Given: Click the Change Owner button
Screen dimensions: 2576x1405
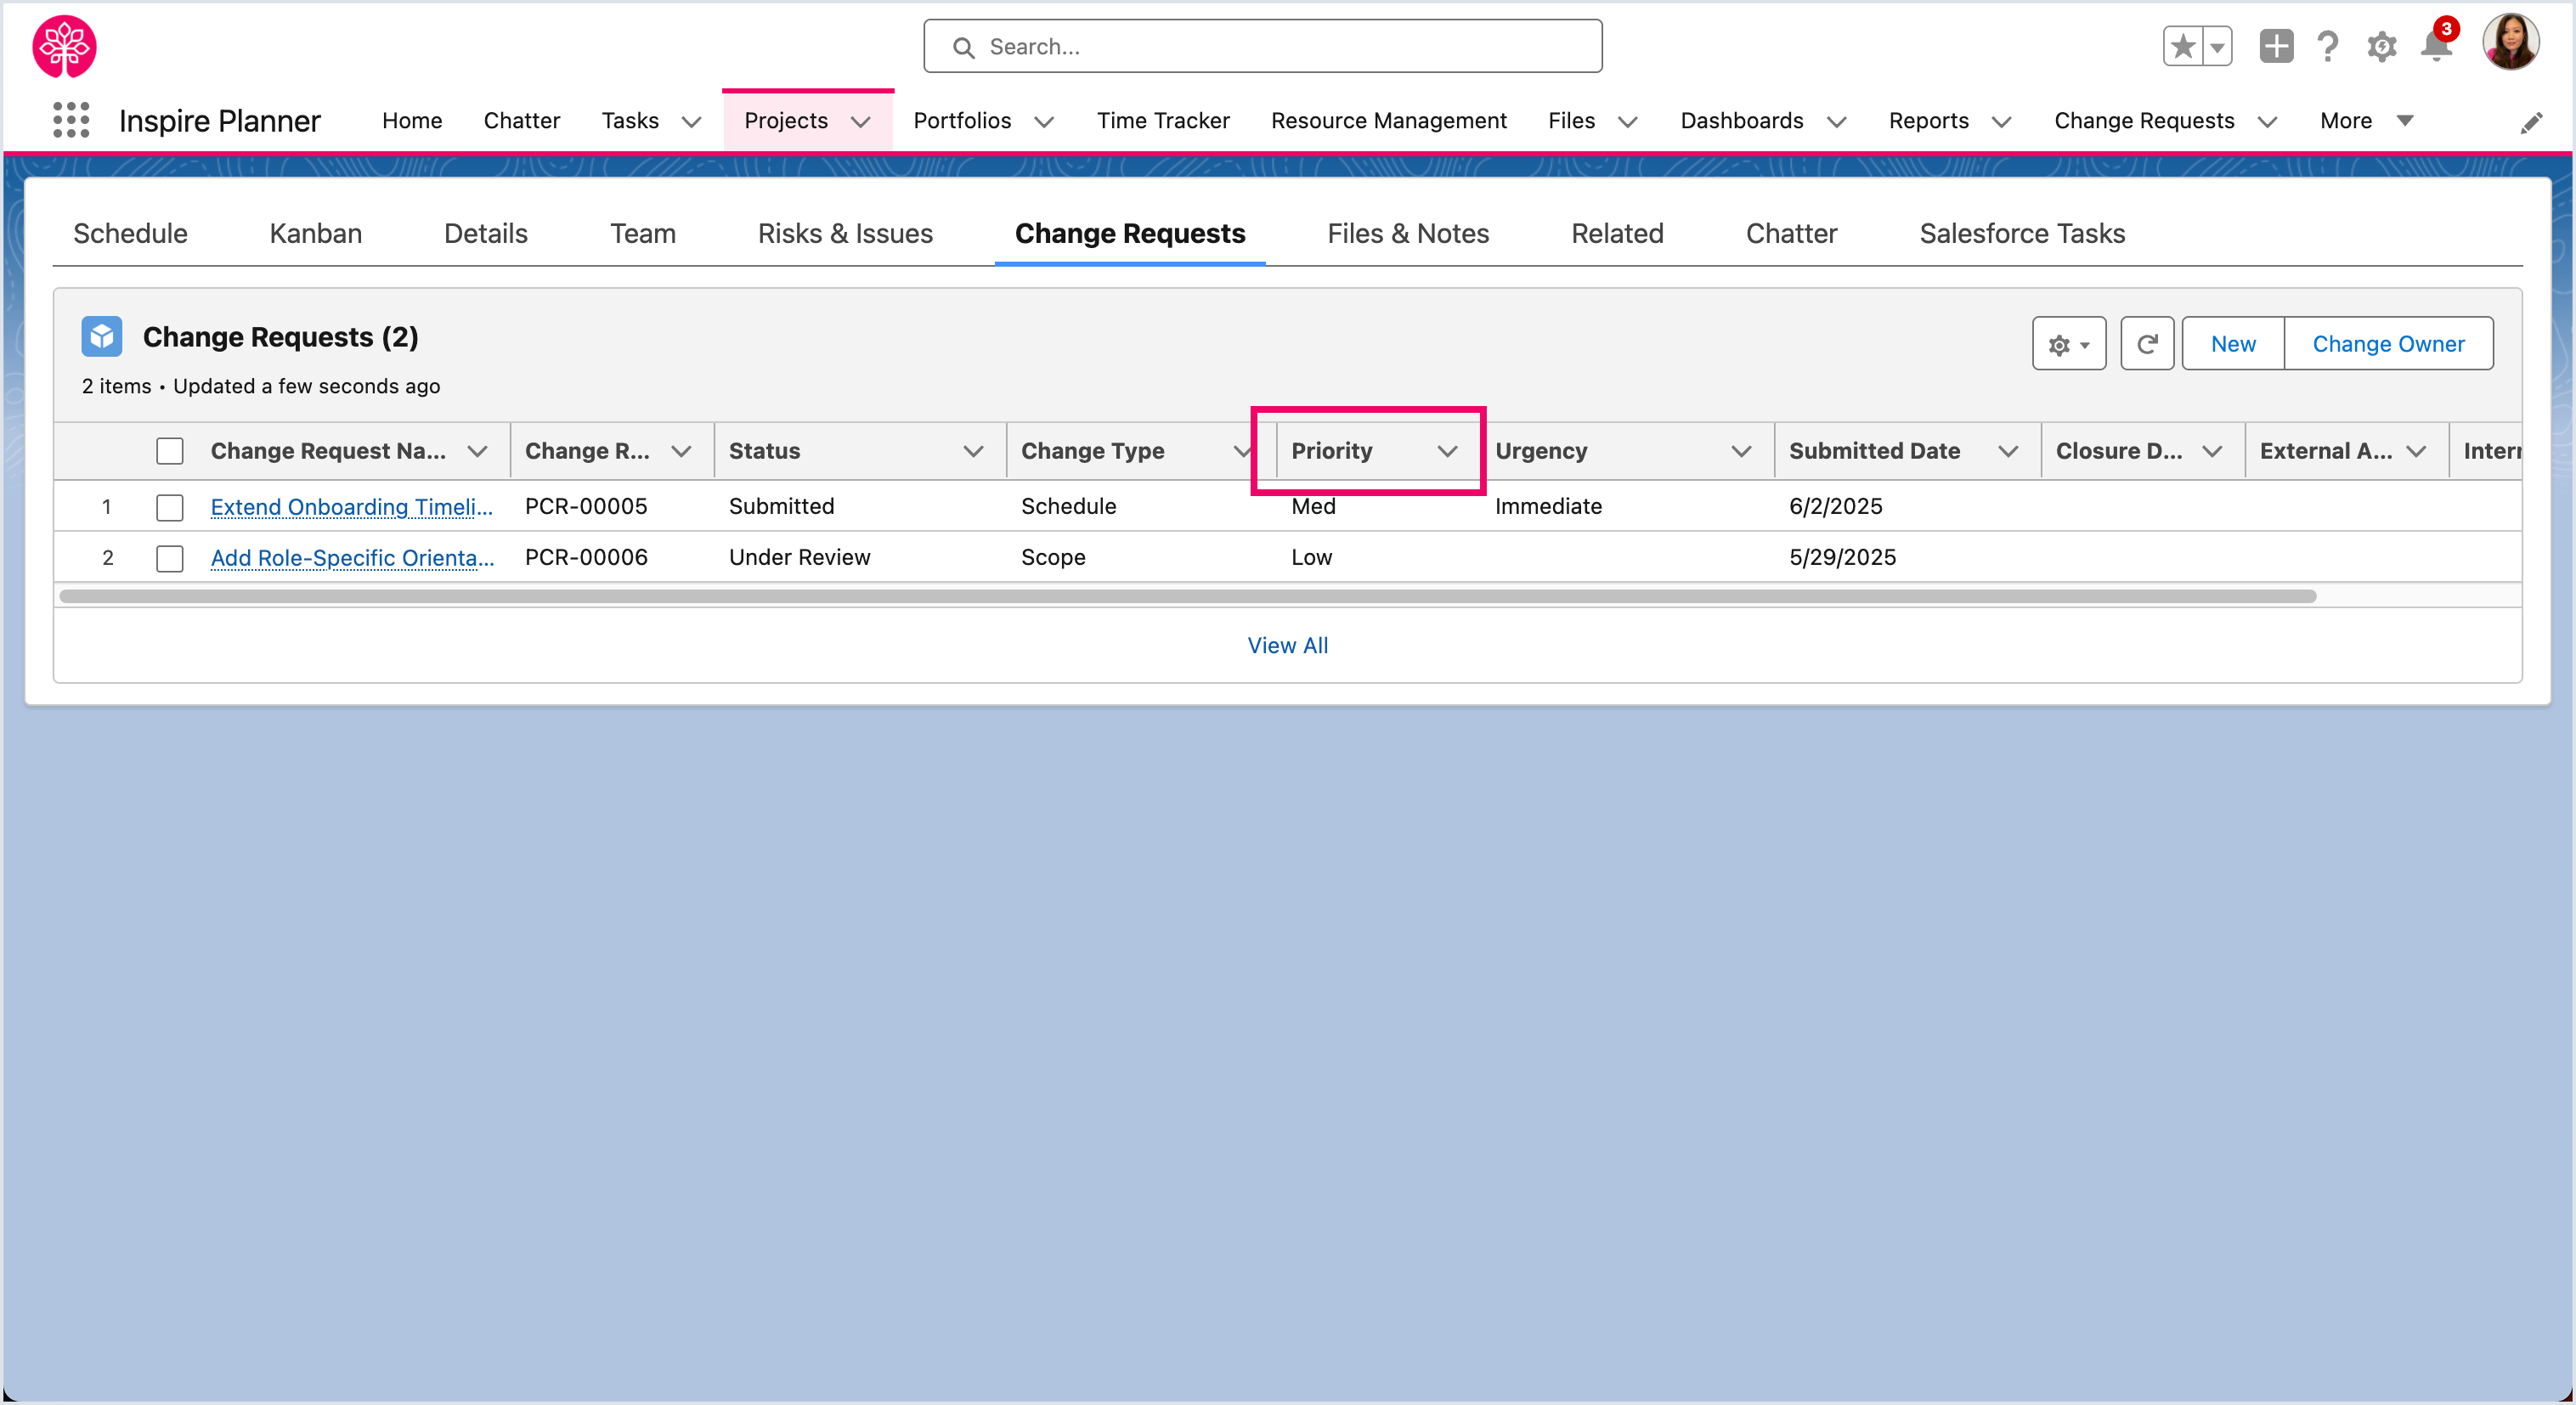Looking at the screenshot, I should point(2388,344).
